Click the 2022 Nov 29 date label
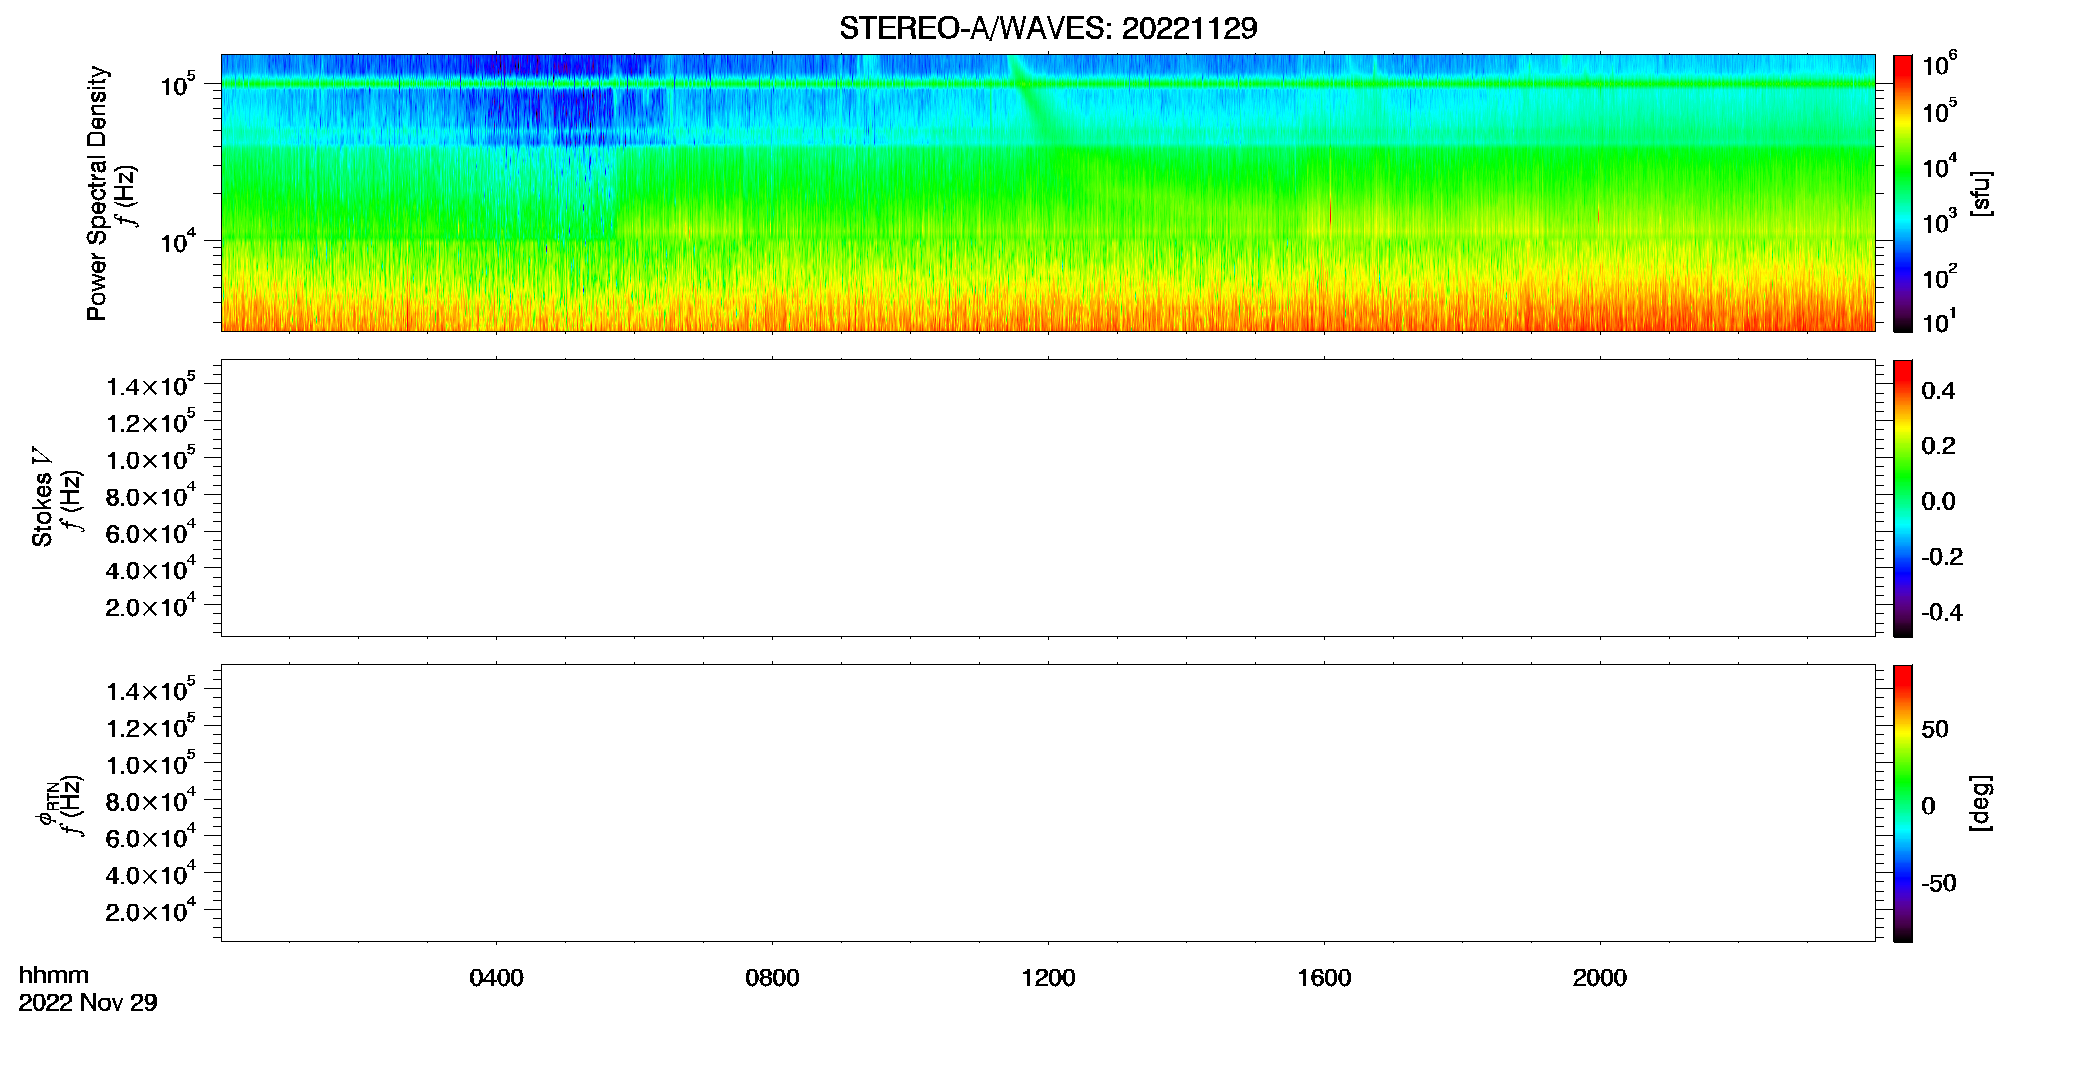2096x1080 pixels. tap(88, 1003)
